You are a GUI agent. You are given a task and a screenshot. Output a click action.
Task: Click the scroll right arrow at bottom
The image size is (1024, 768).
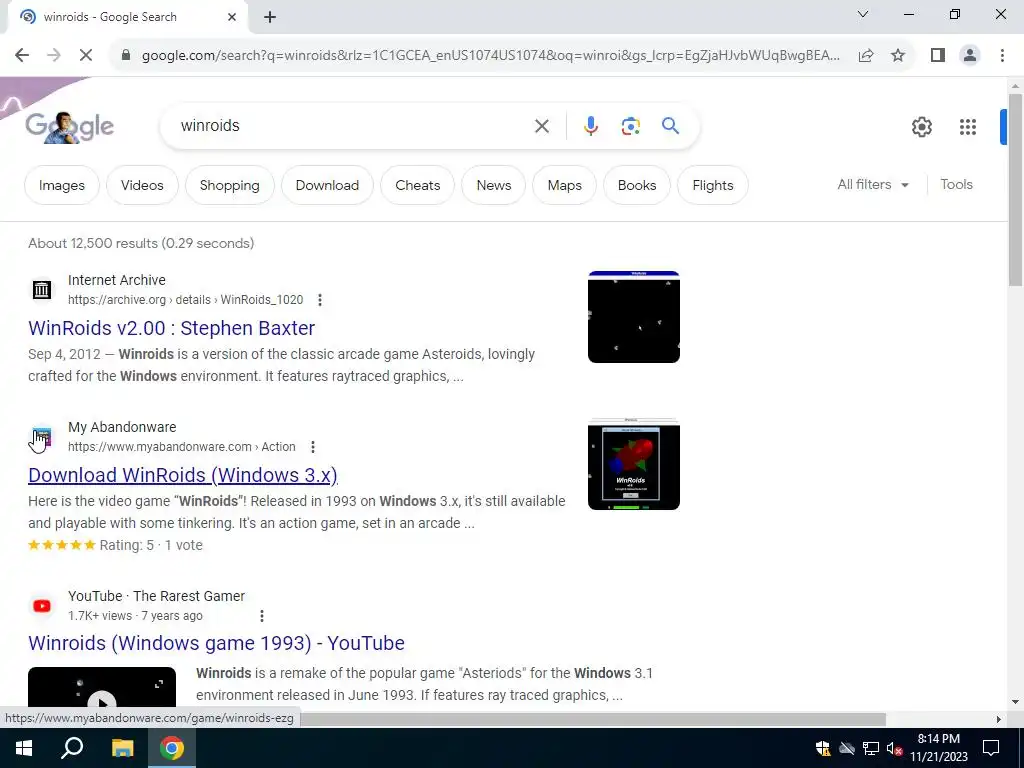click(998, 719)
